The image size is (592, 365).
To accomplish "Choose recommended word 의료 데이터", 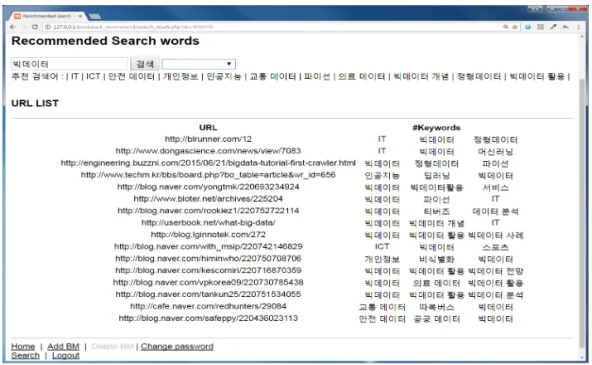I will pyautogui.click(x=362, y=76).
